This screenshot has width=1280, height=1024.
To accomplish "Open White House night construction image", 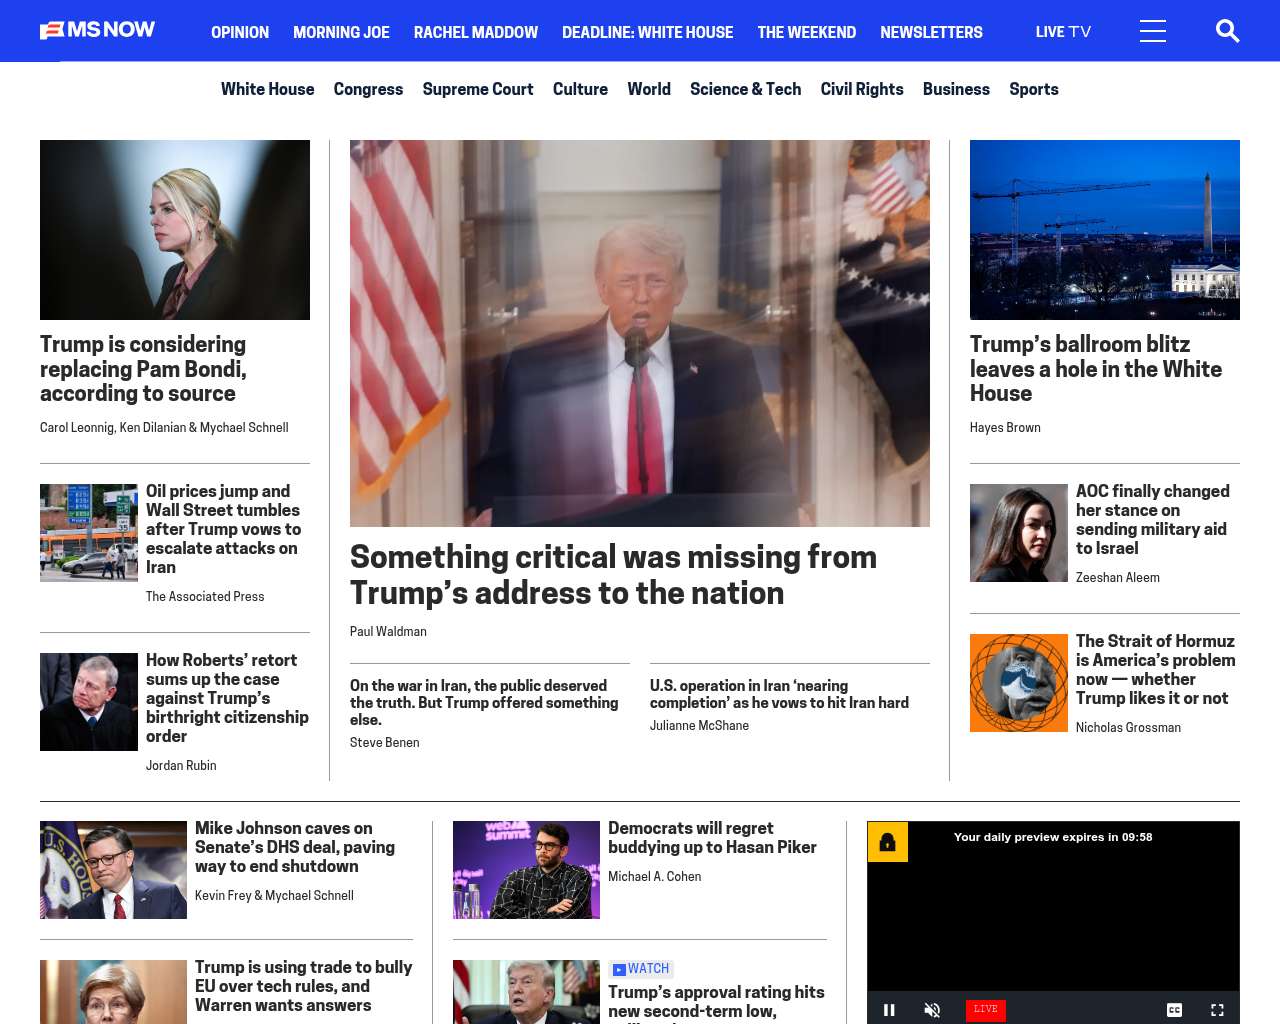I will (x=1105, y=230).
